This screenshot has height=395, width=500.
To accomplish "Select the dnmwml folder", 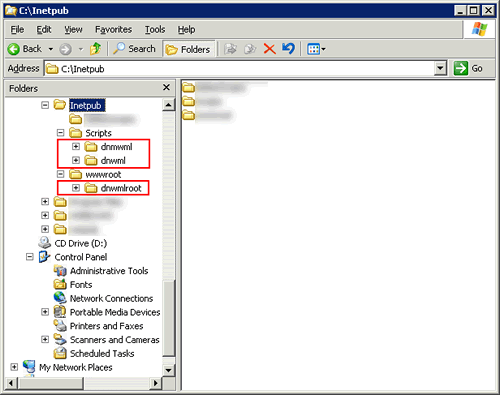I will (x=116, y=147).
